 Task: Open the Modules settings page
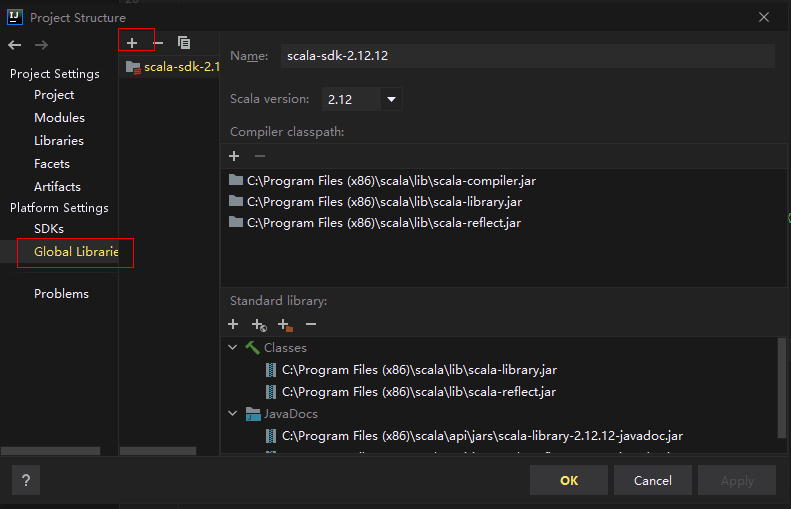(x=59, y=117)
